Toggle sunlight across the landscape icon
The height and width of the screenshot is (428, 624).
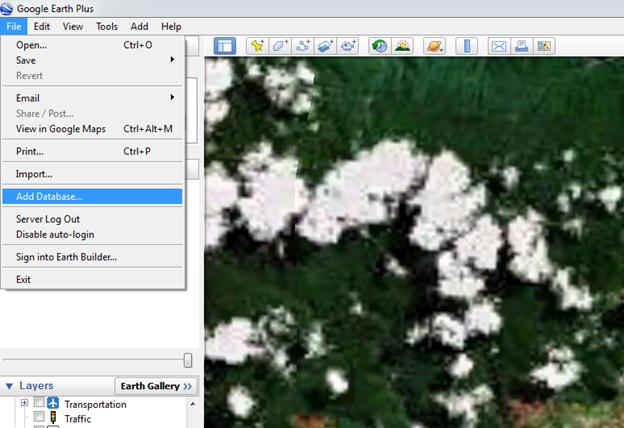click(x=402, y=46)
